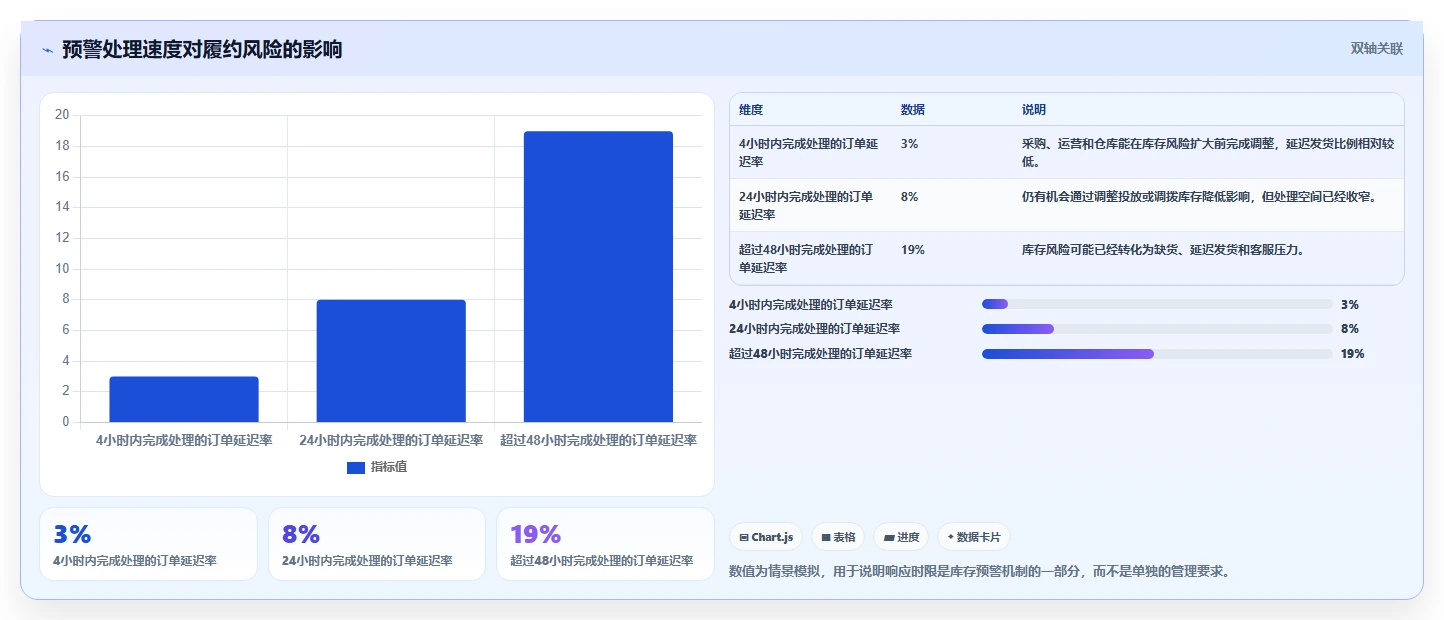The width and height of the screenshot is (1444, 620).
Task: Click the 8% KPI card value
Action: coord(301,535)
